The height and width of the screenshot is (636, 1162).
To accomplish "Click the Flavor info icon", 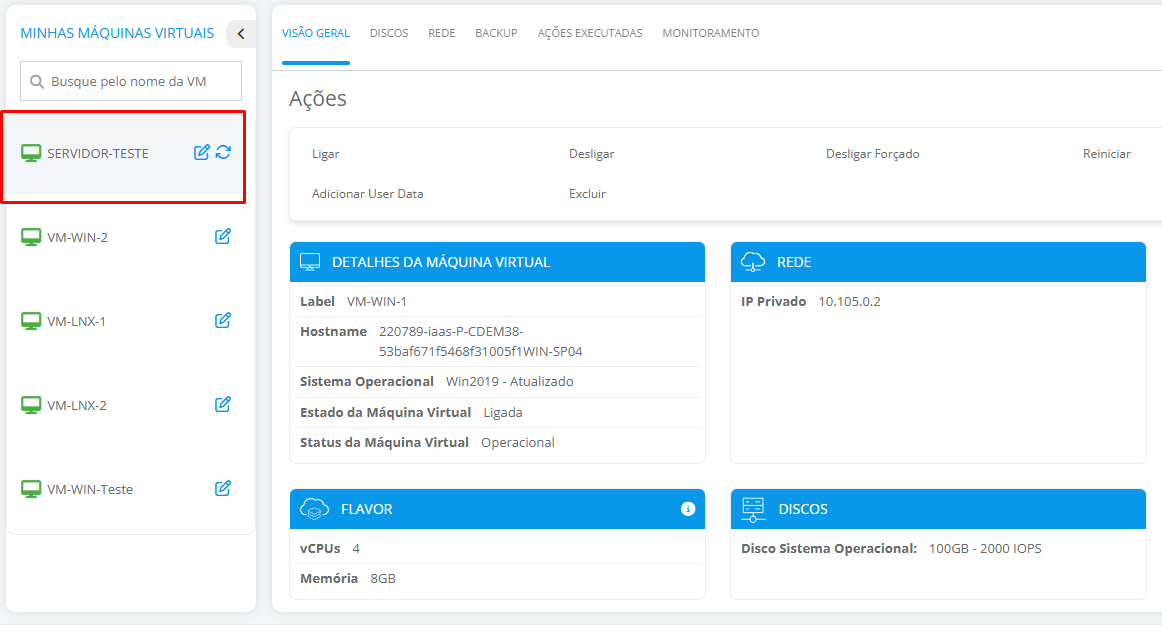I will click(x=688, y=509).
